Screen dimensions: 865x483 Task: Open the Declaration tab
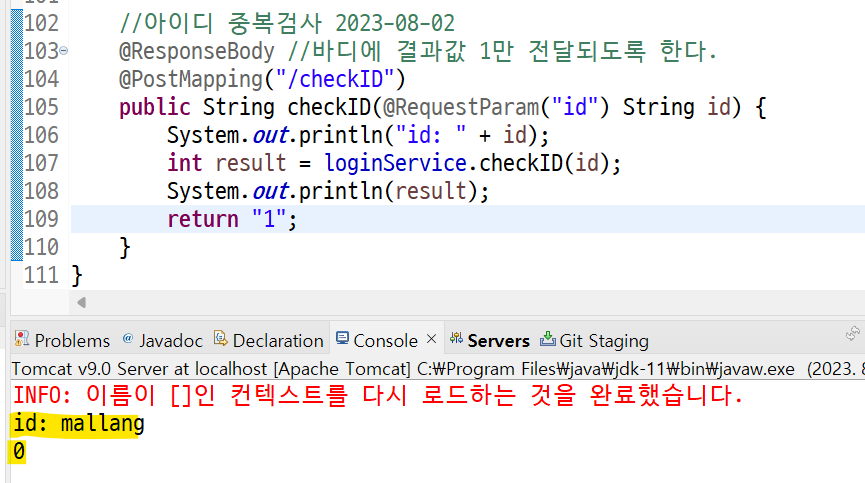269,340
